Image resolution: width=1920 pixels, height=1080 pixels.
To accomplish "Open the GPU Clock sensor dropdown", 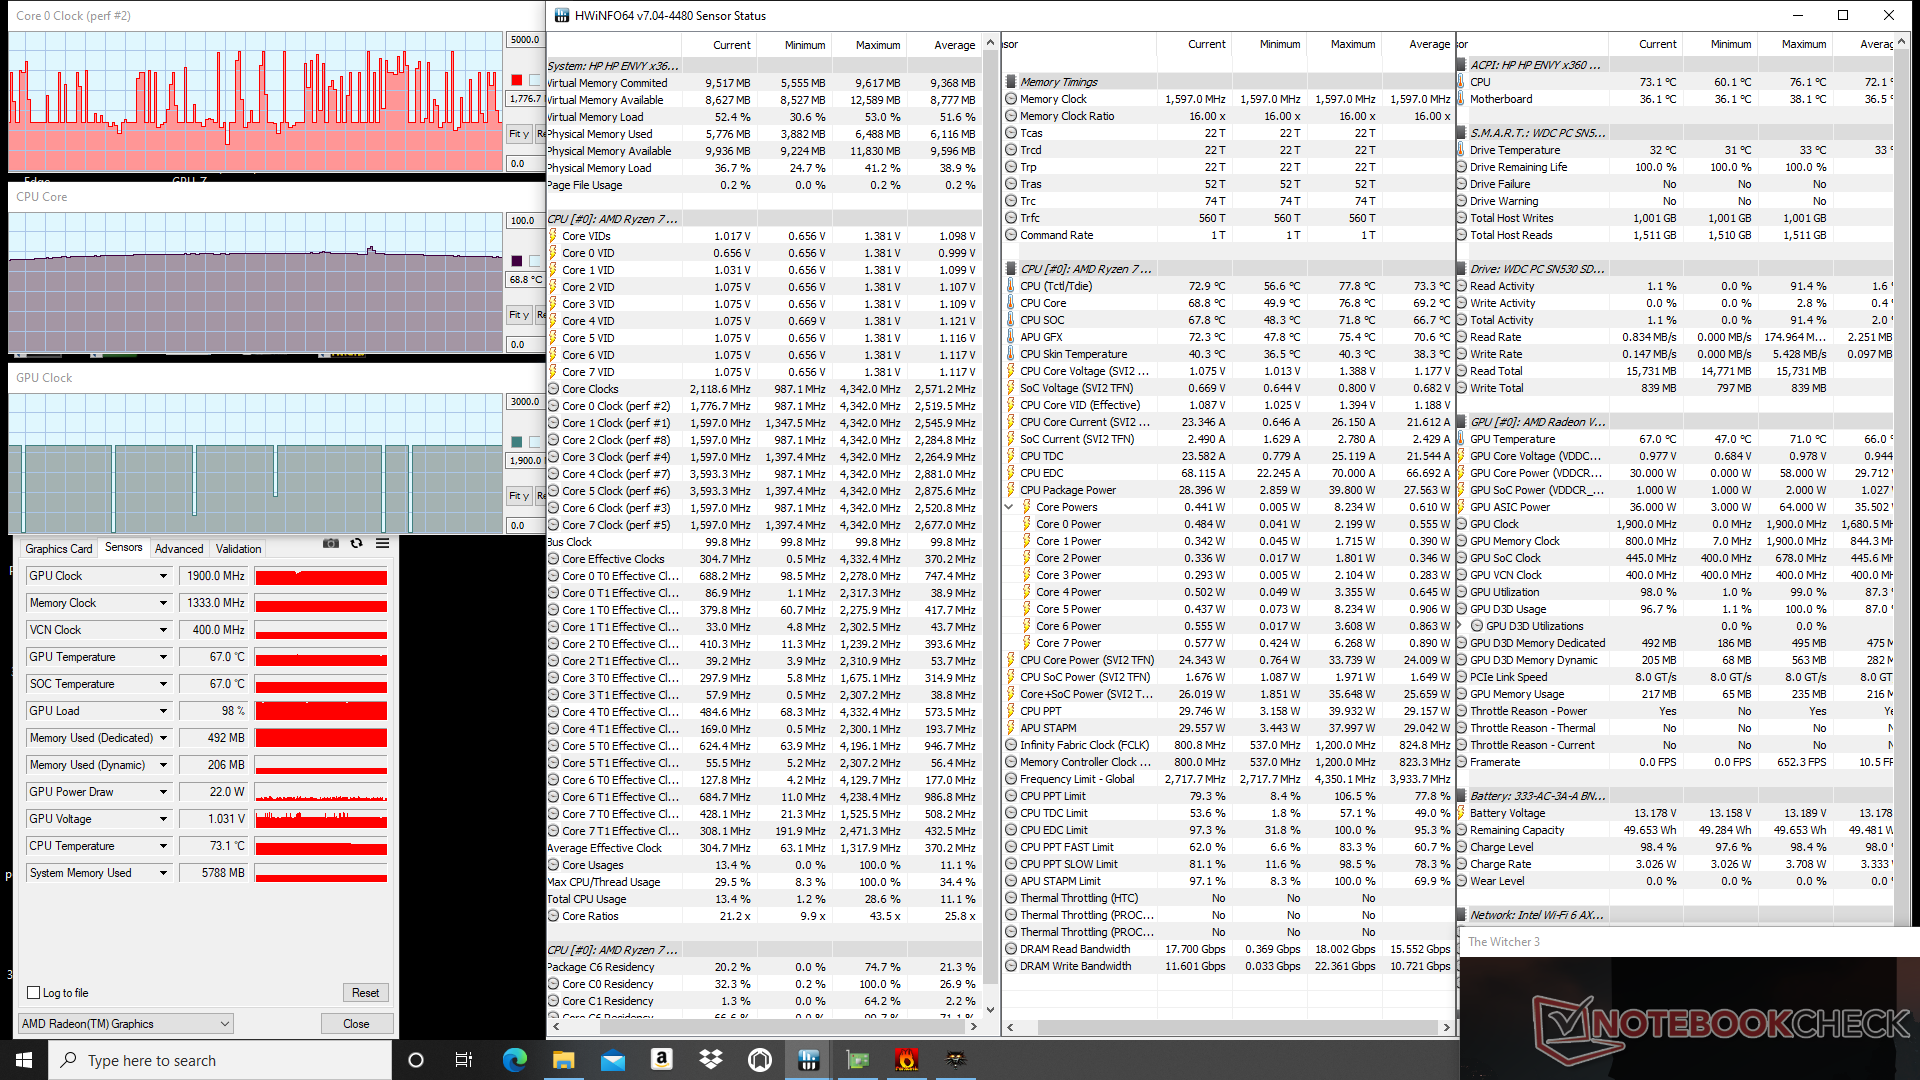I will point(163,576).
